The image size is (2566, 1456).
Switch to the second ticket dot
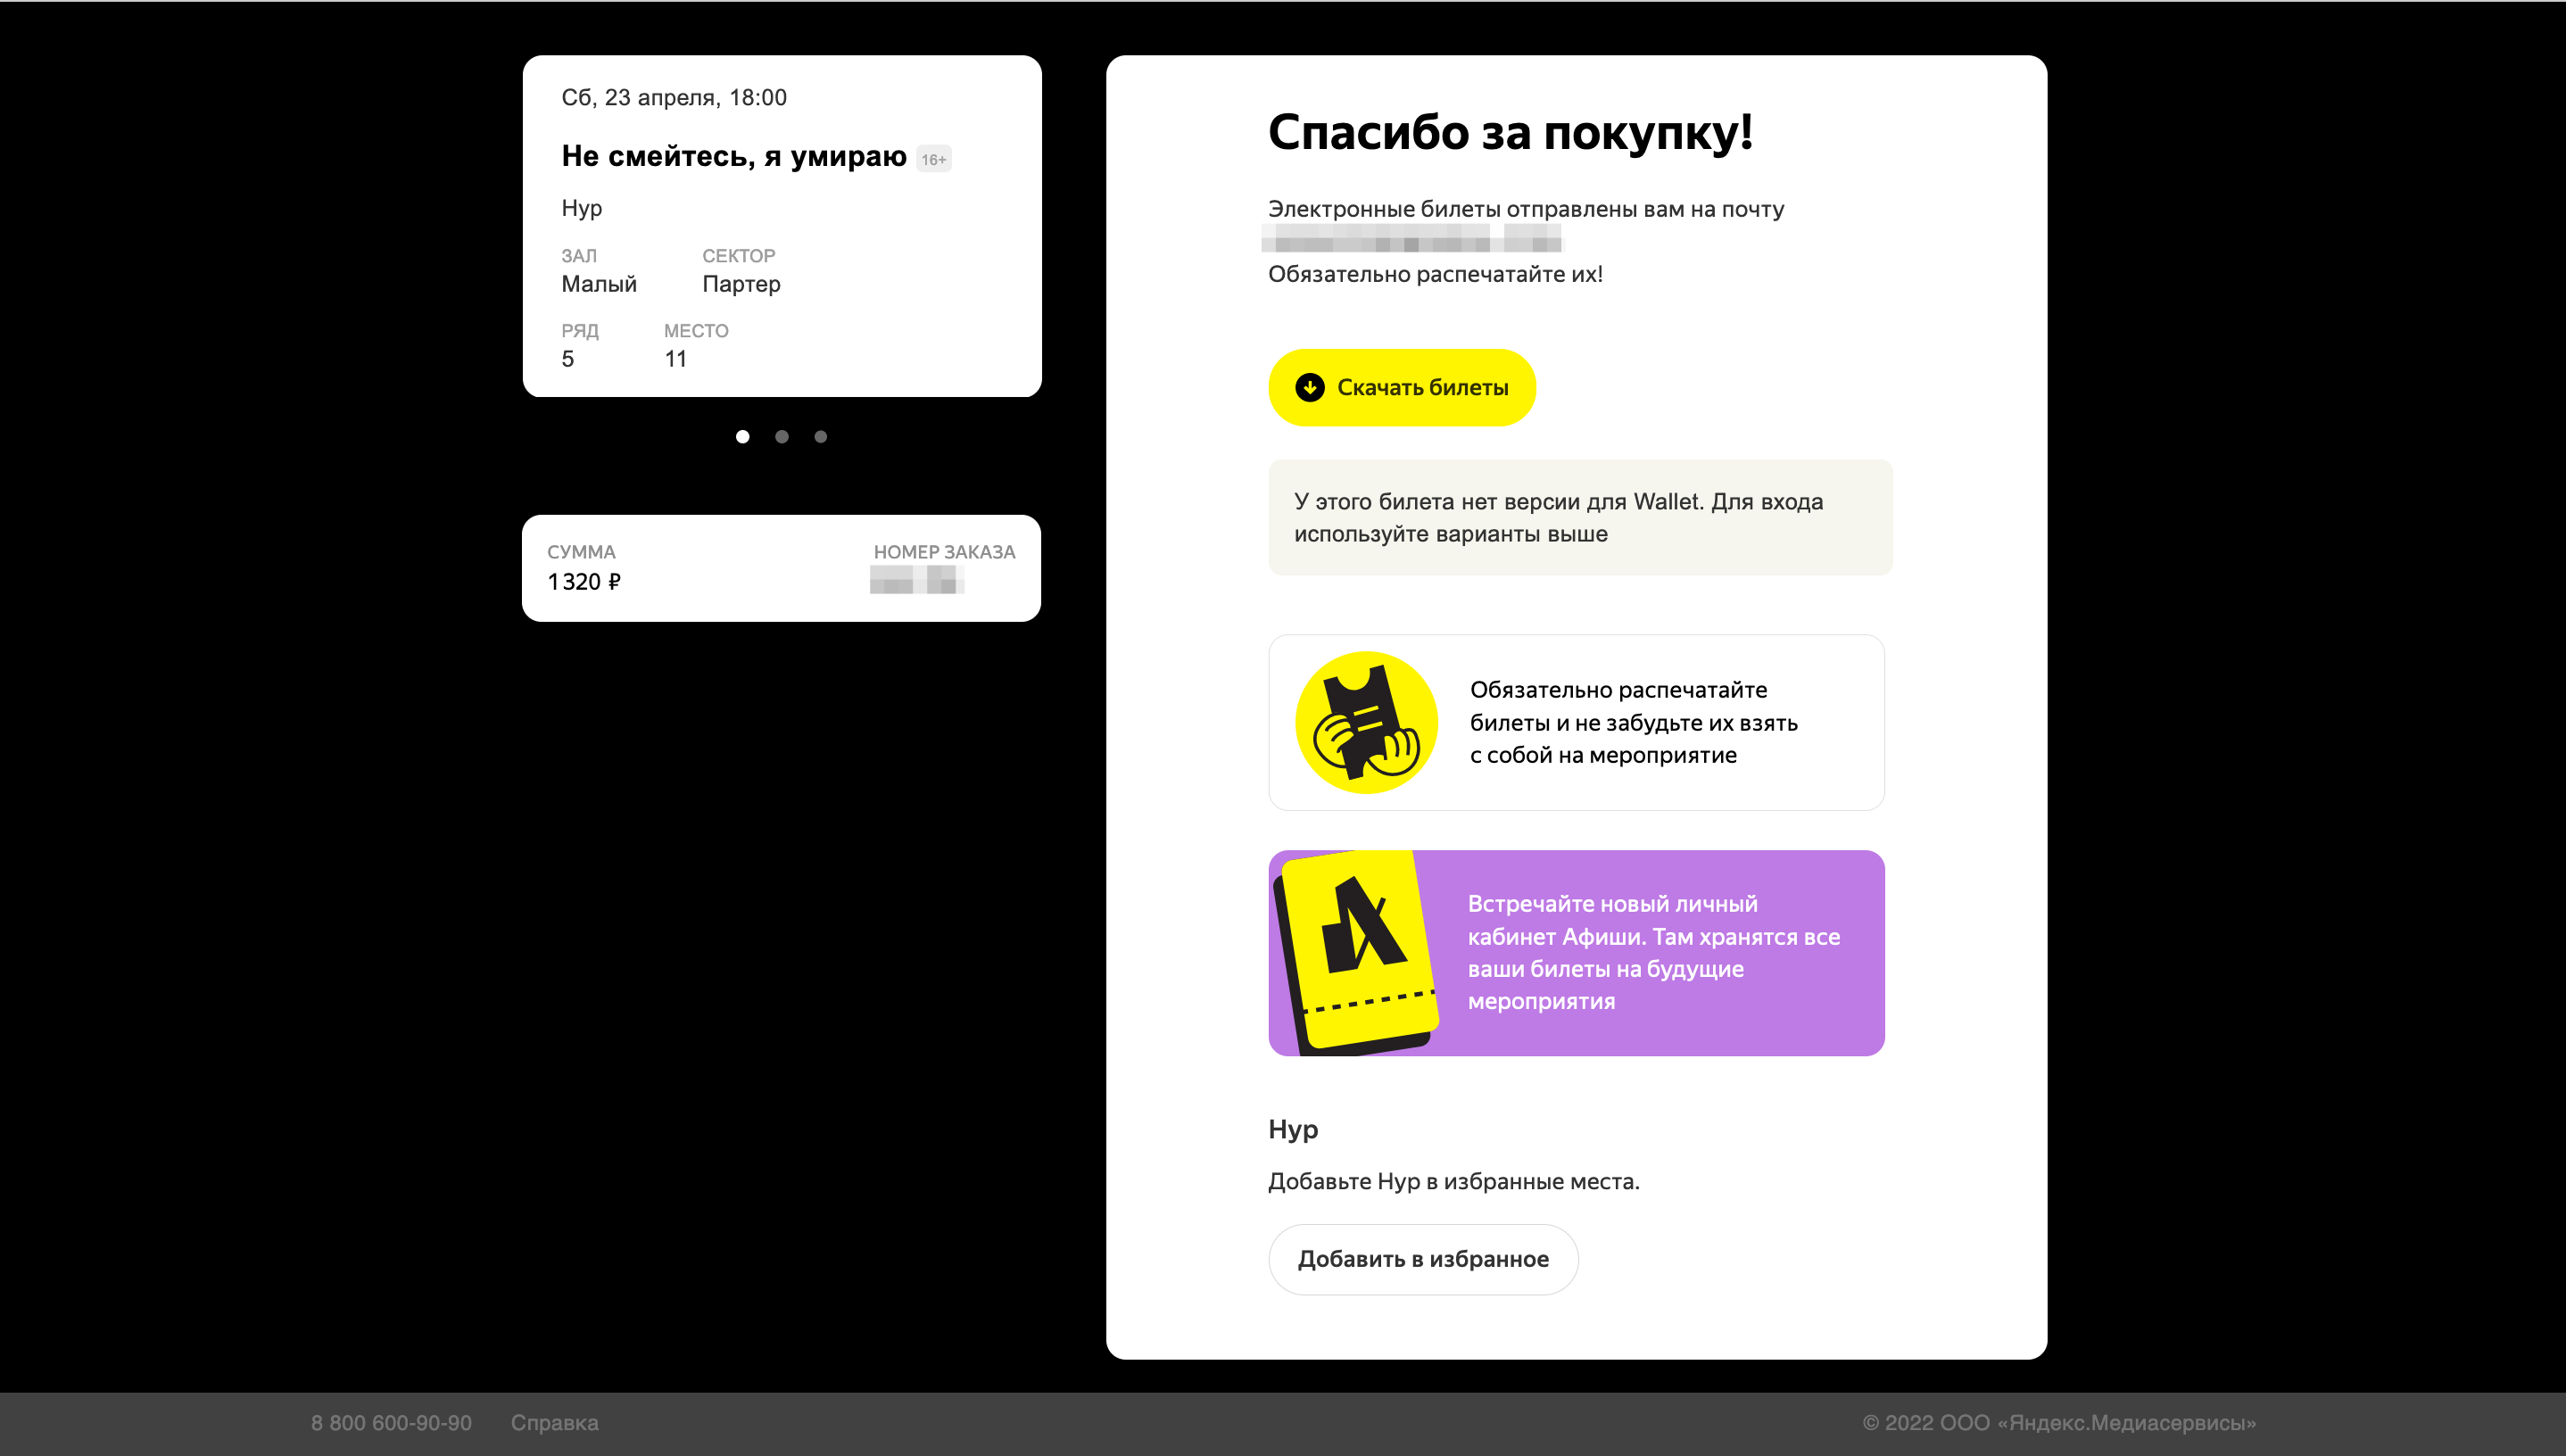coord(782,436)
